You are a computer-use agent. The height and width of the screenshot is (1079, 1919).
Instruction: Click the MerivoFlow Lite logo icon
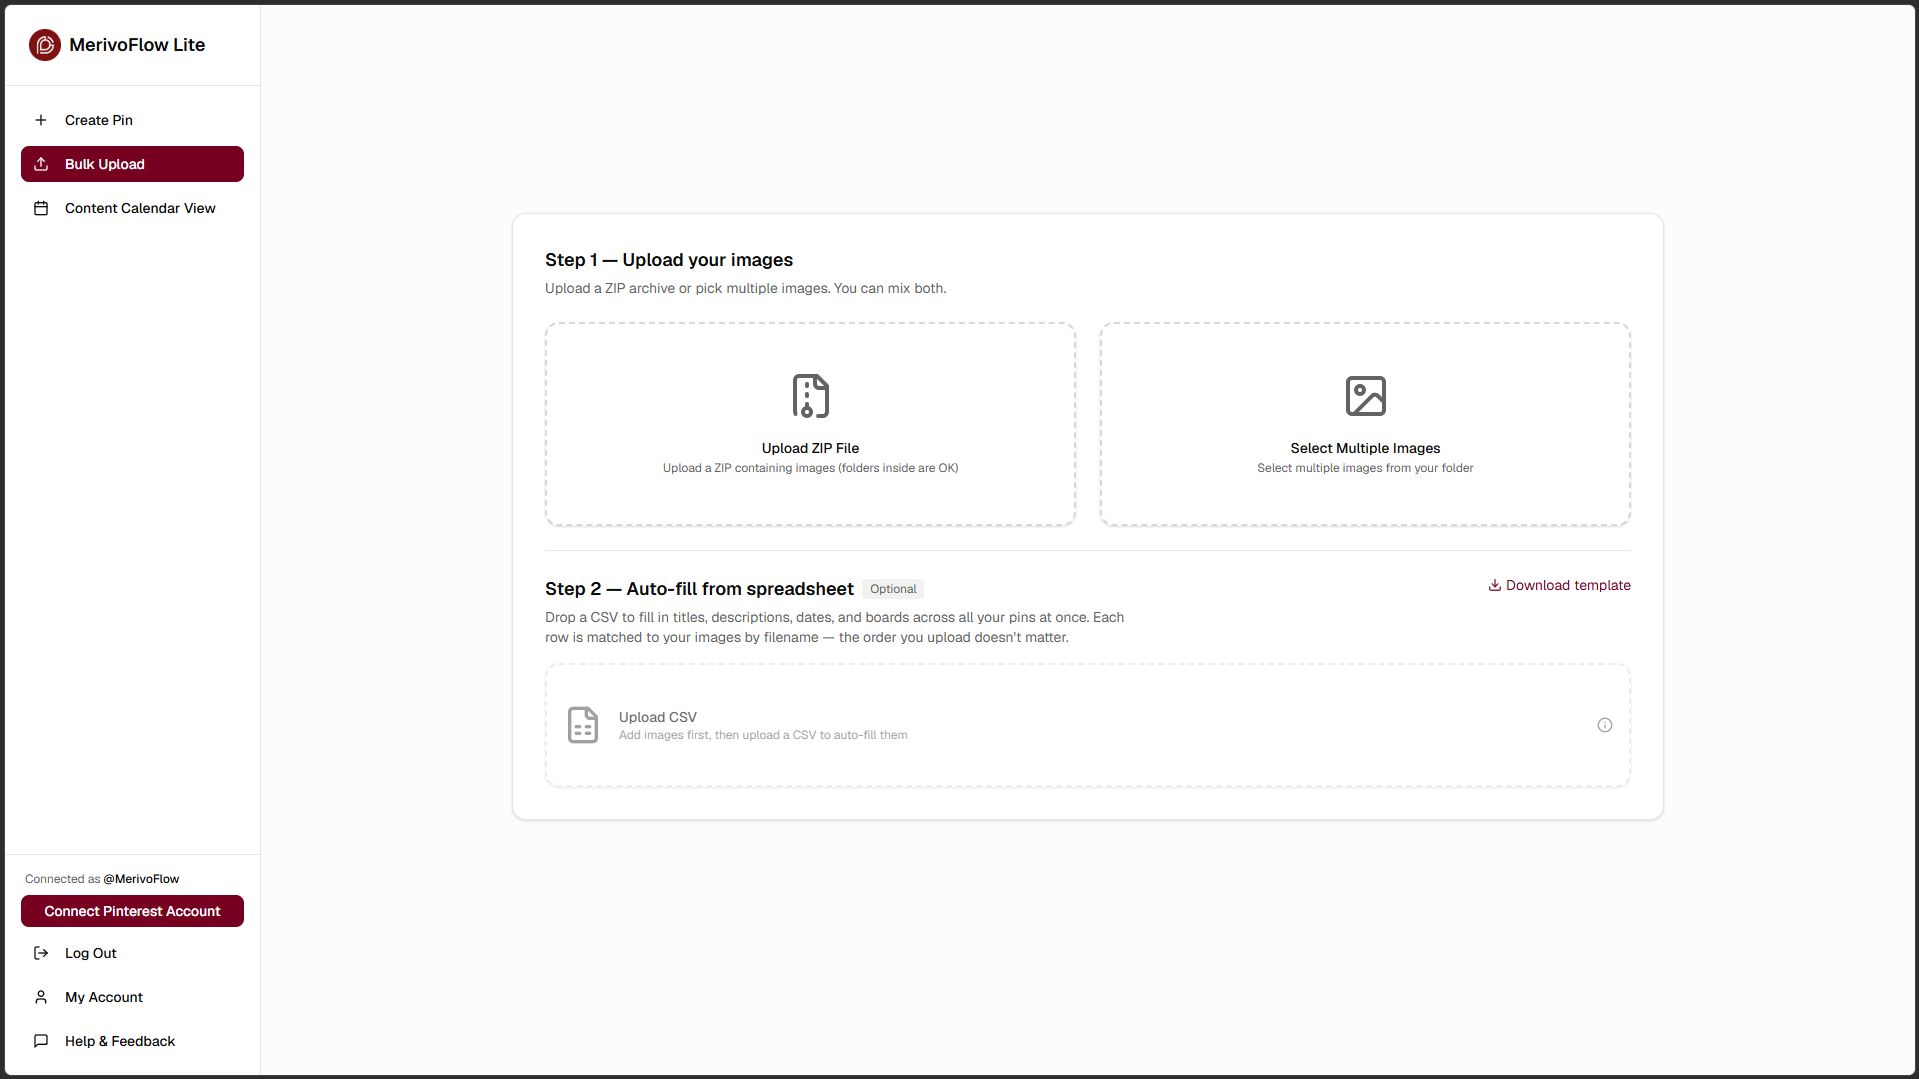click(45, 45)
